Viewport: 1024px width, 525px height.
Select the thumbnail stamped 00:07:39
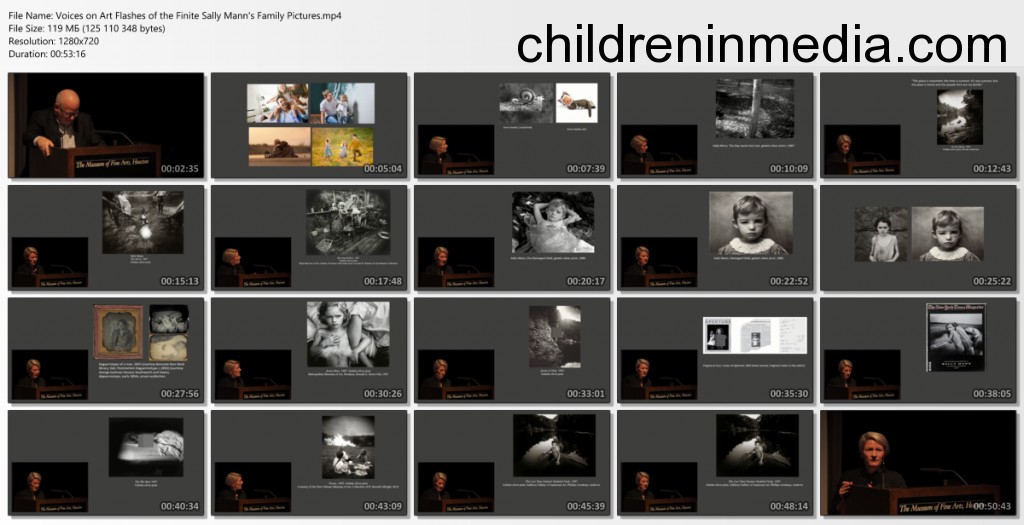click(512, 125)
